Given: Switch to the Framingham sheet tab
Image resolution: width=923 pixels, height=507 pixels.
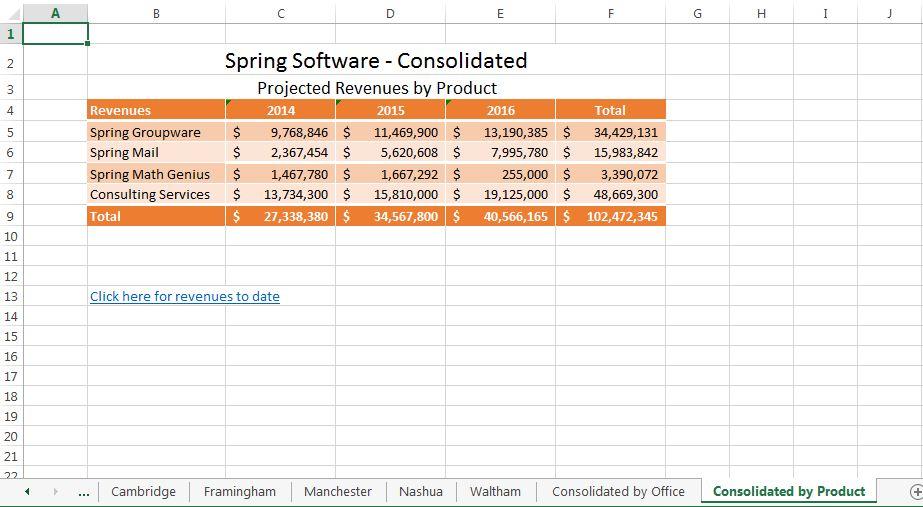Looking at the screenshot, I should (x=240, y=491).
